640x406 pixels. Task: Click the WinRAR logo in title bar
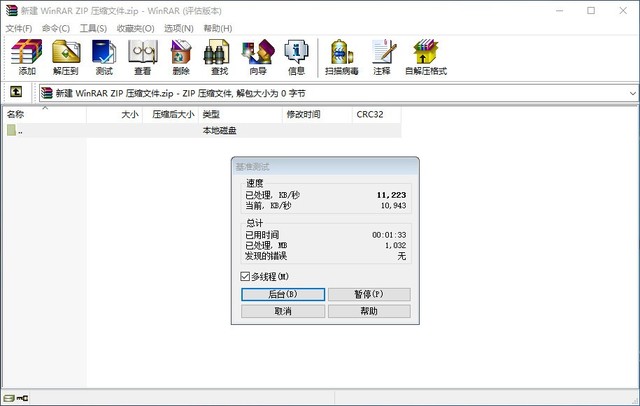[x=11, y=10]
